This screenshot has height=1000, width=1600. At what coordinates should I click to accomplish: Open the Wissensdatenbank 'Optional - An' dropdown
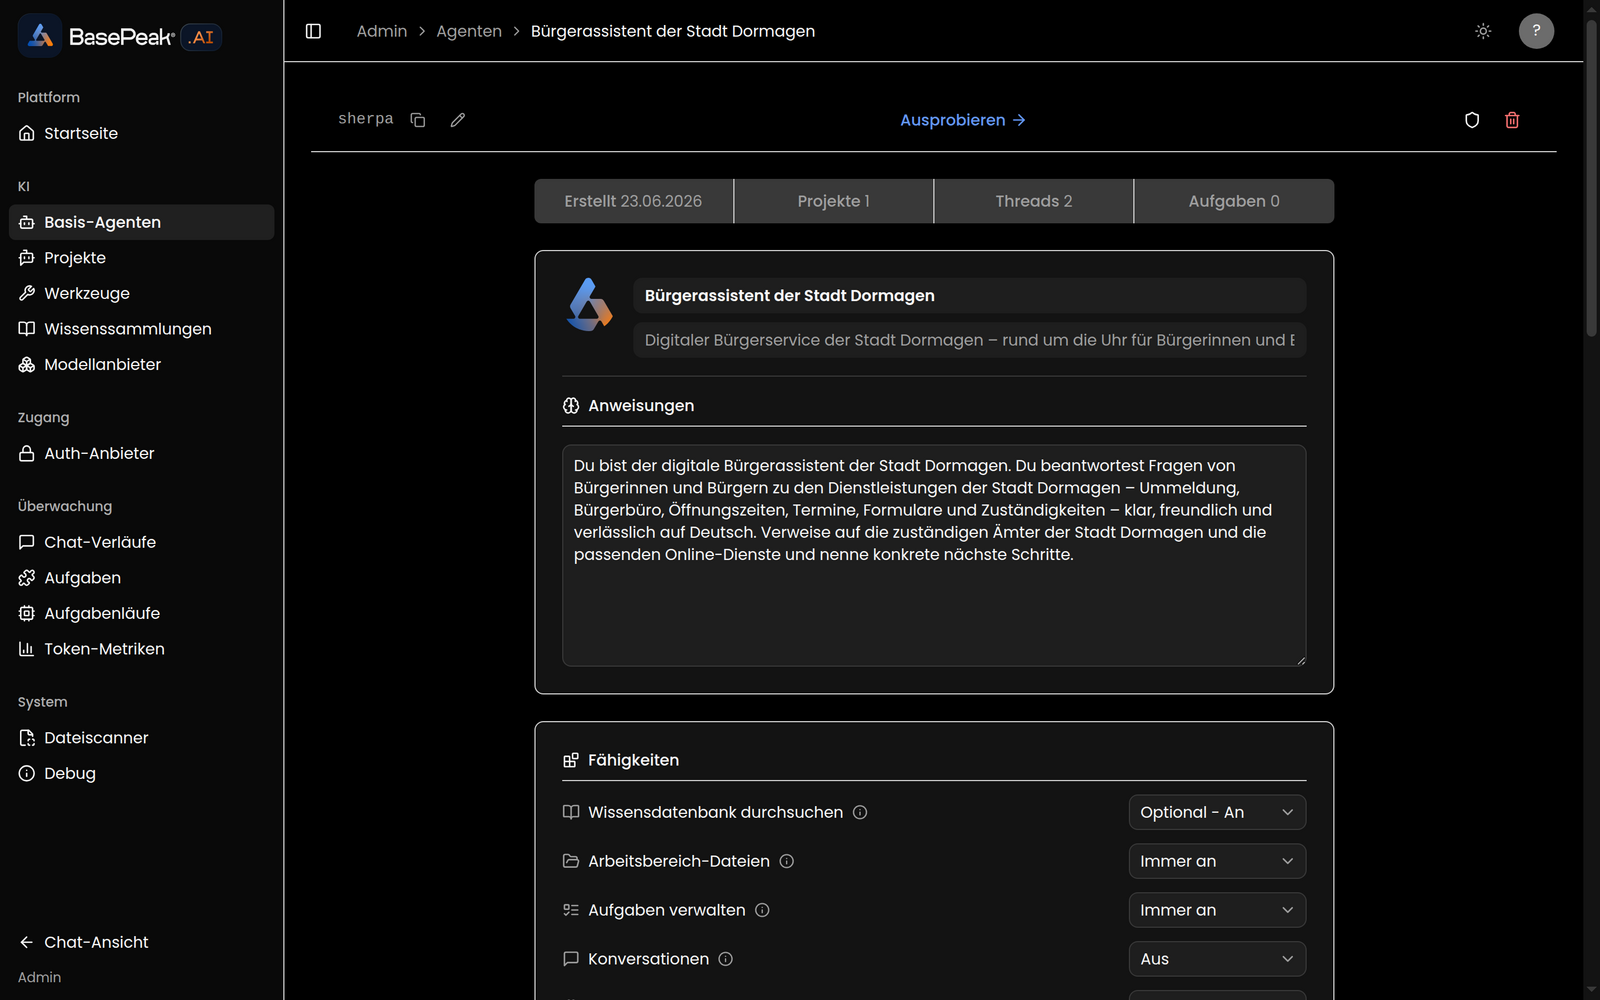click(1217, 812)
